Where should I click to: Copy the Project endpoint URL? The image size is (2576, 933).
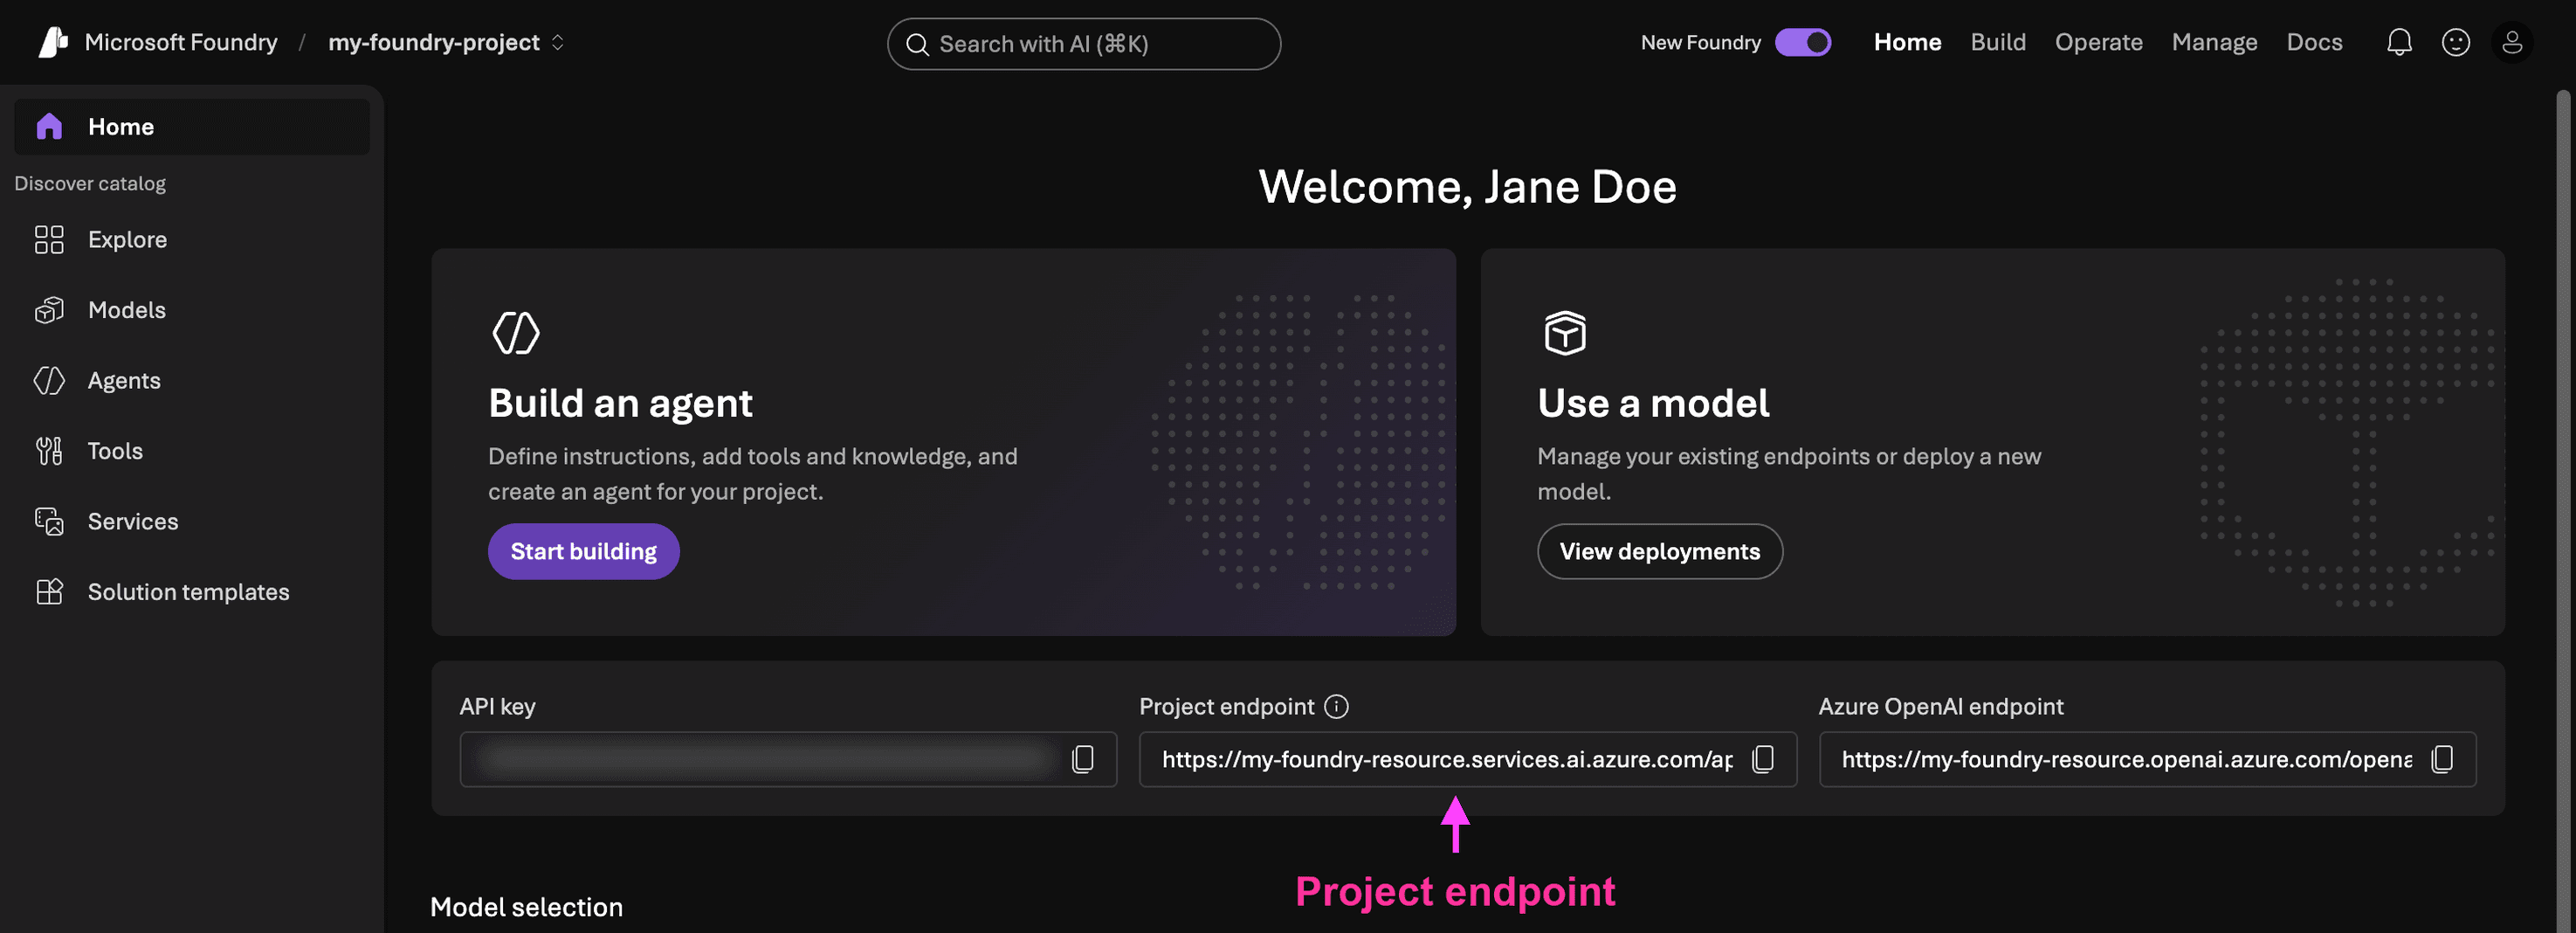[1763, 759]
